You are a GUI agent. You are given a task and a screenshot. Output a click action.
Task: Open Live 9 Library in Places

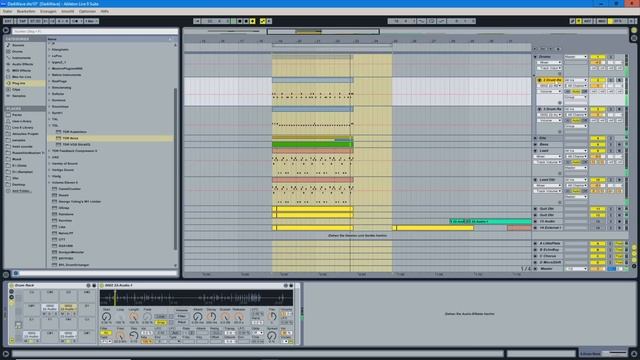coord(22,128)
